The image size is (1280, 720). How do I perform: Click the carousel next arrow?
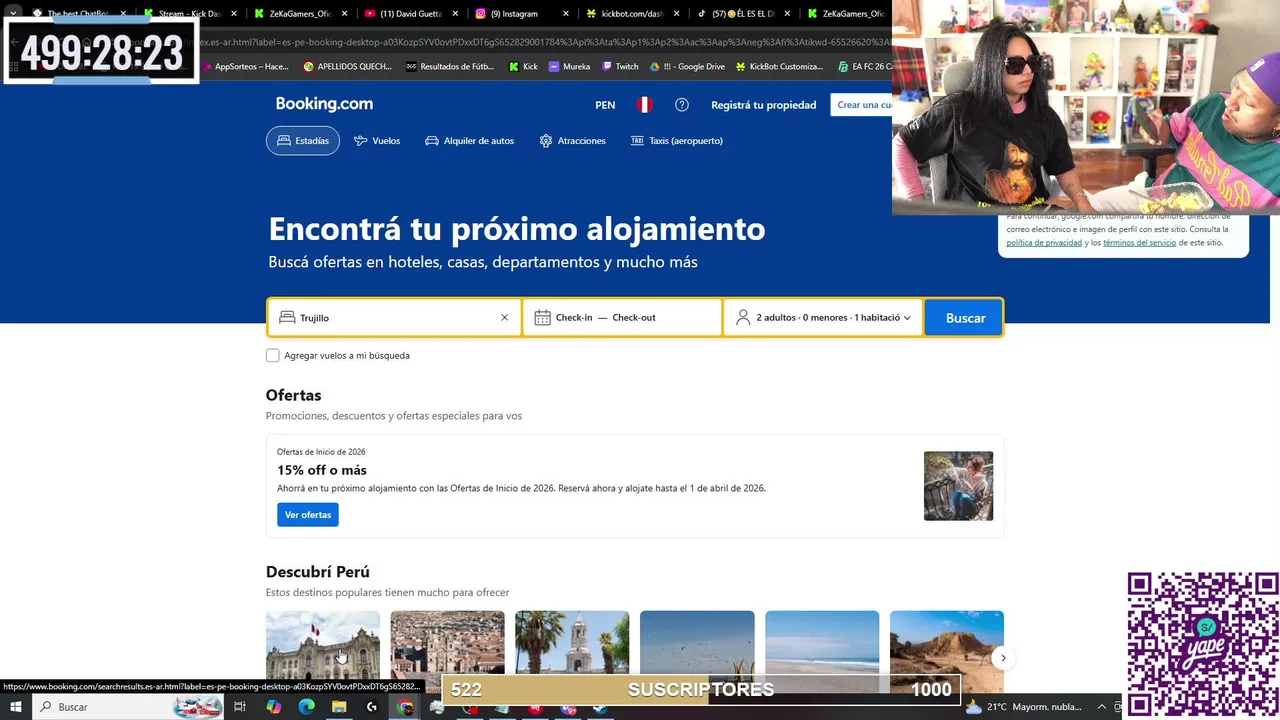(x=1003, y=657)
